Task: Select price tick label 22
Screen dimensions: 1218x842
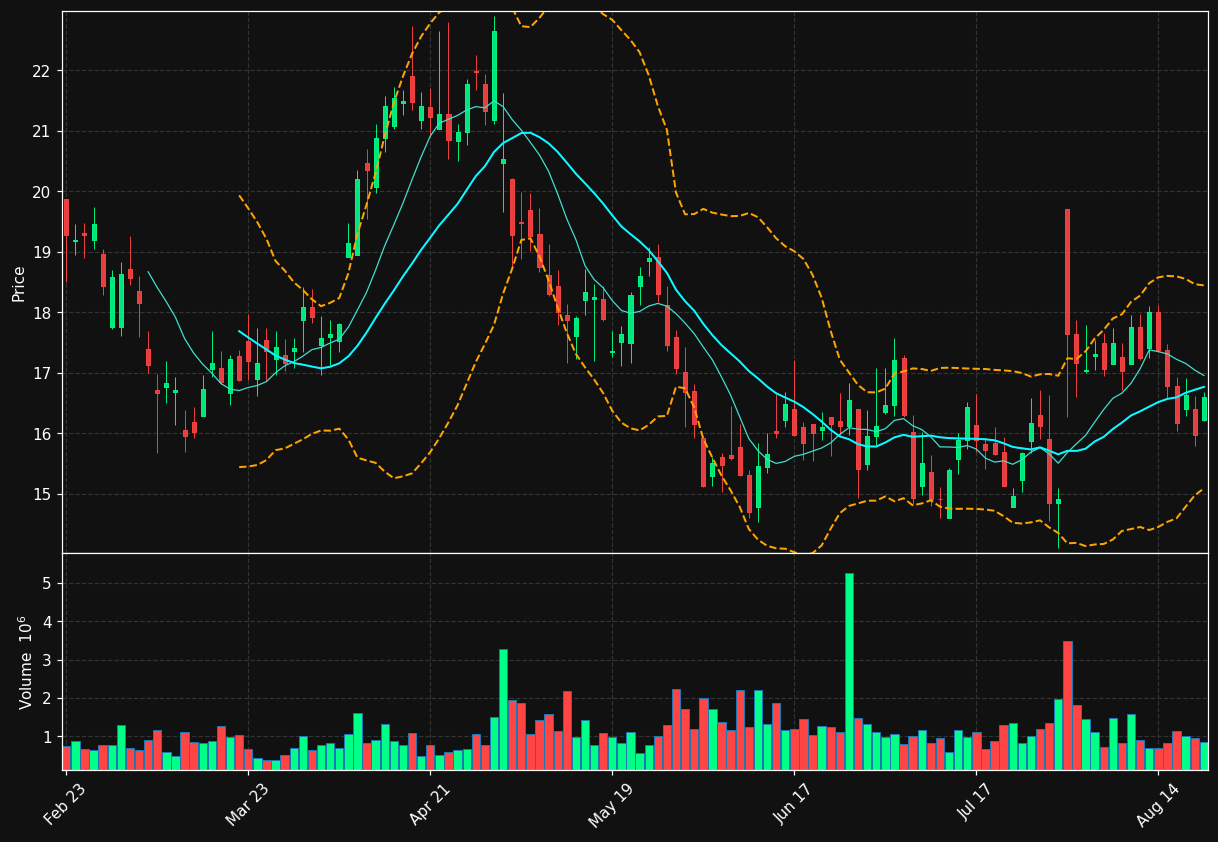Action: tap(41, 71)
